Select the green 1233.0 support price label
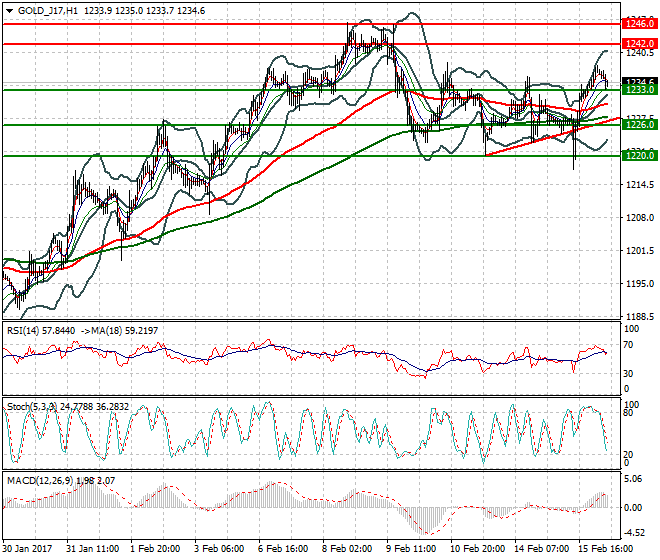 pyautogui.click(x=640, y=90)
